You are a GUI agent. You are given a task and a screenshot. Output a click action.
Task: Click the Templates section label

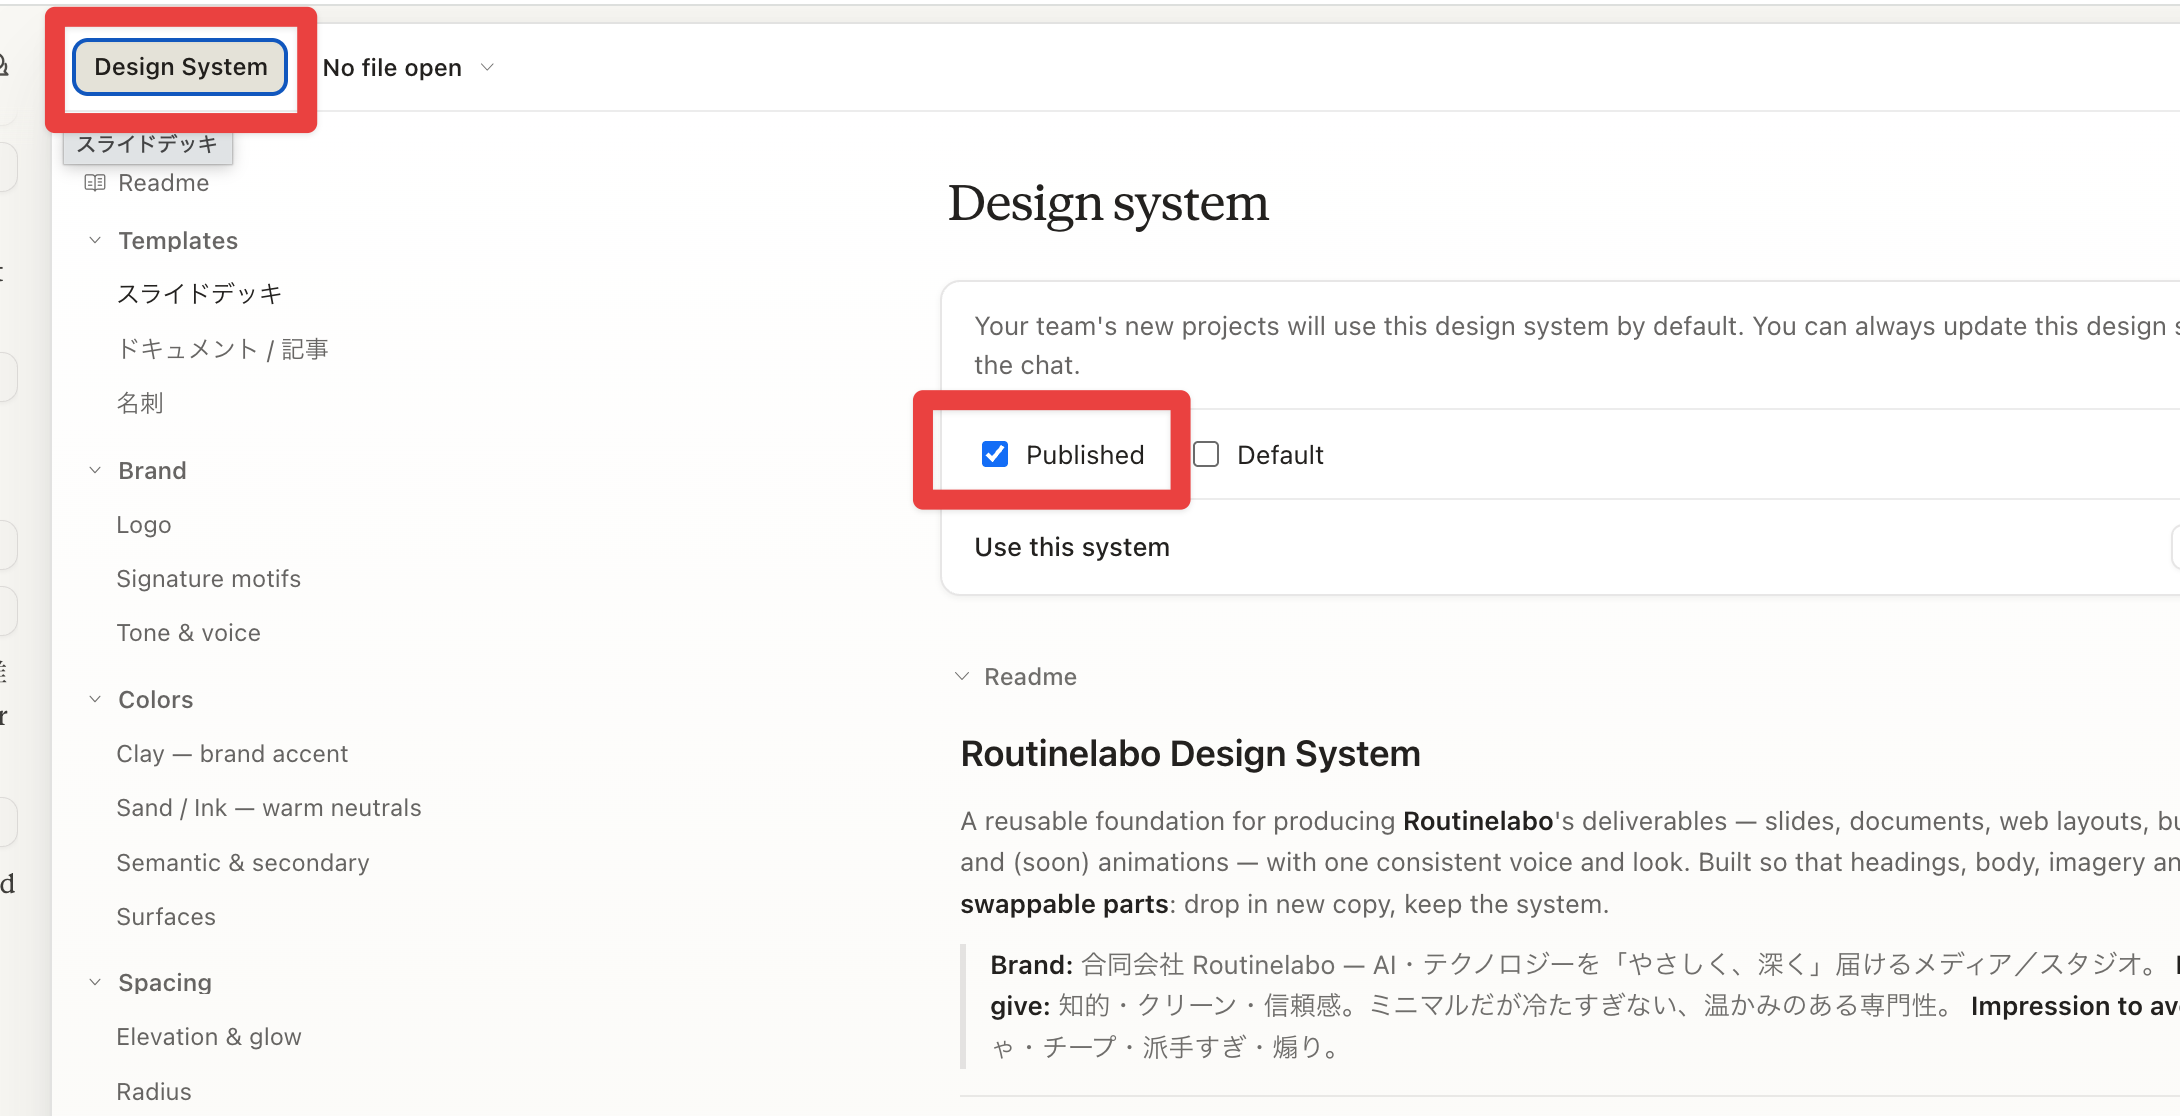(x=178, y=241)
